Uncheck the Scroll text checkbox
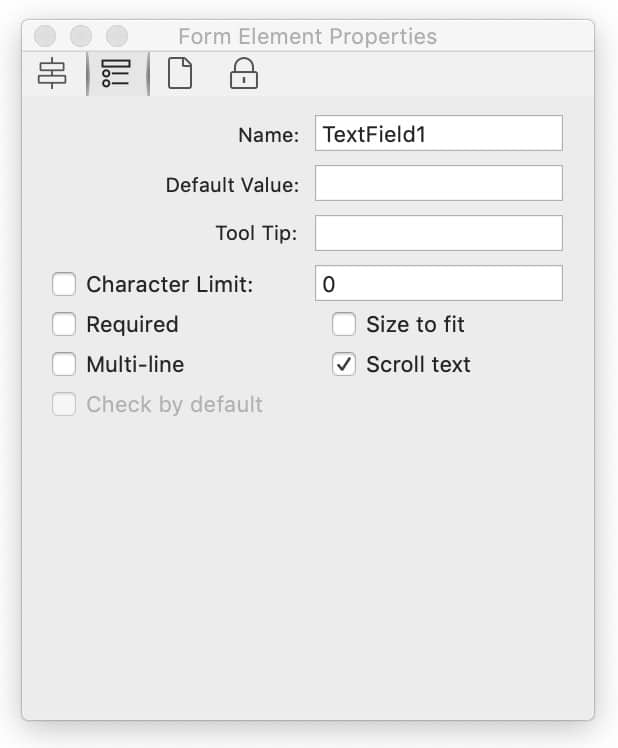 click(x=344, y=365)
